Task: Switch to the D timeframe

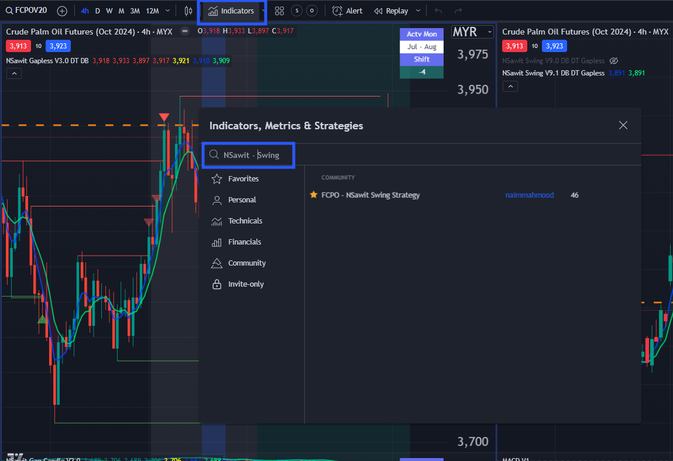Action: click(x=97, y=11)
